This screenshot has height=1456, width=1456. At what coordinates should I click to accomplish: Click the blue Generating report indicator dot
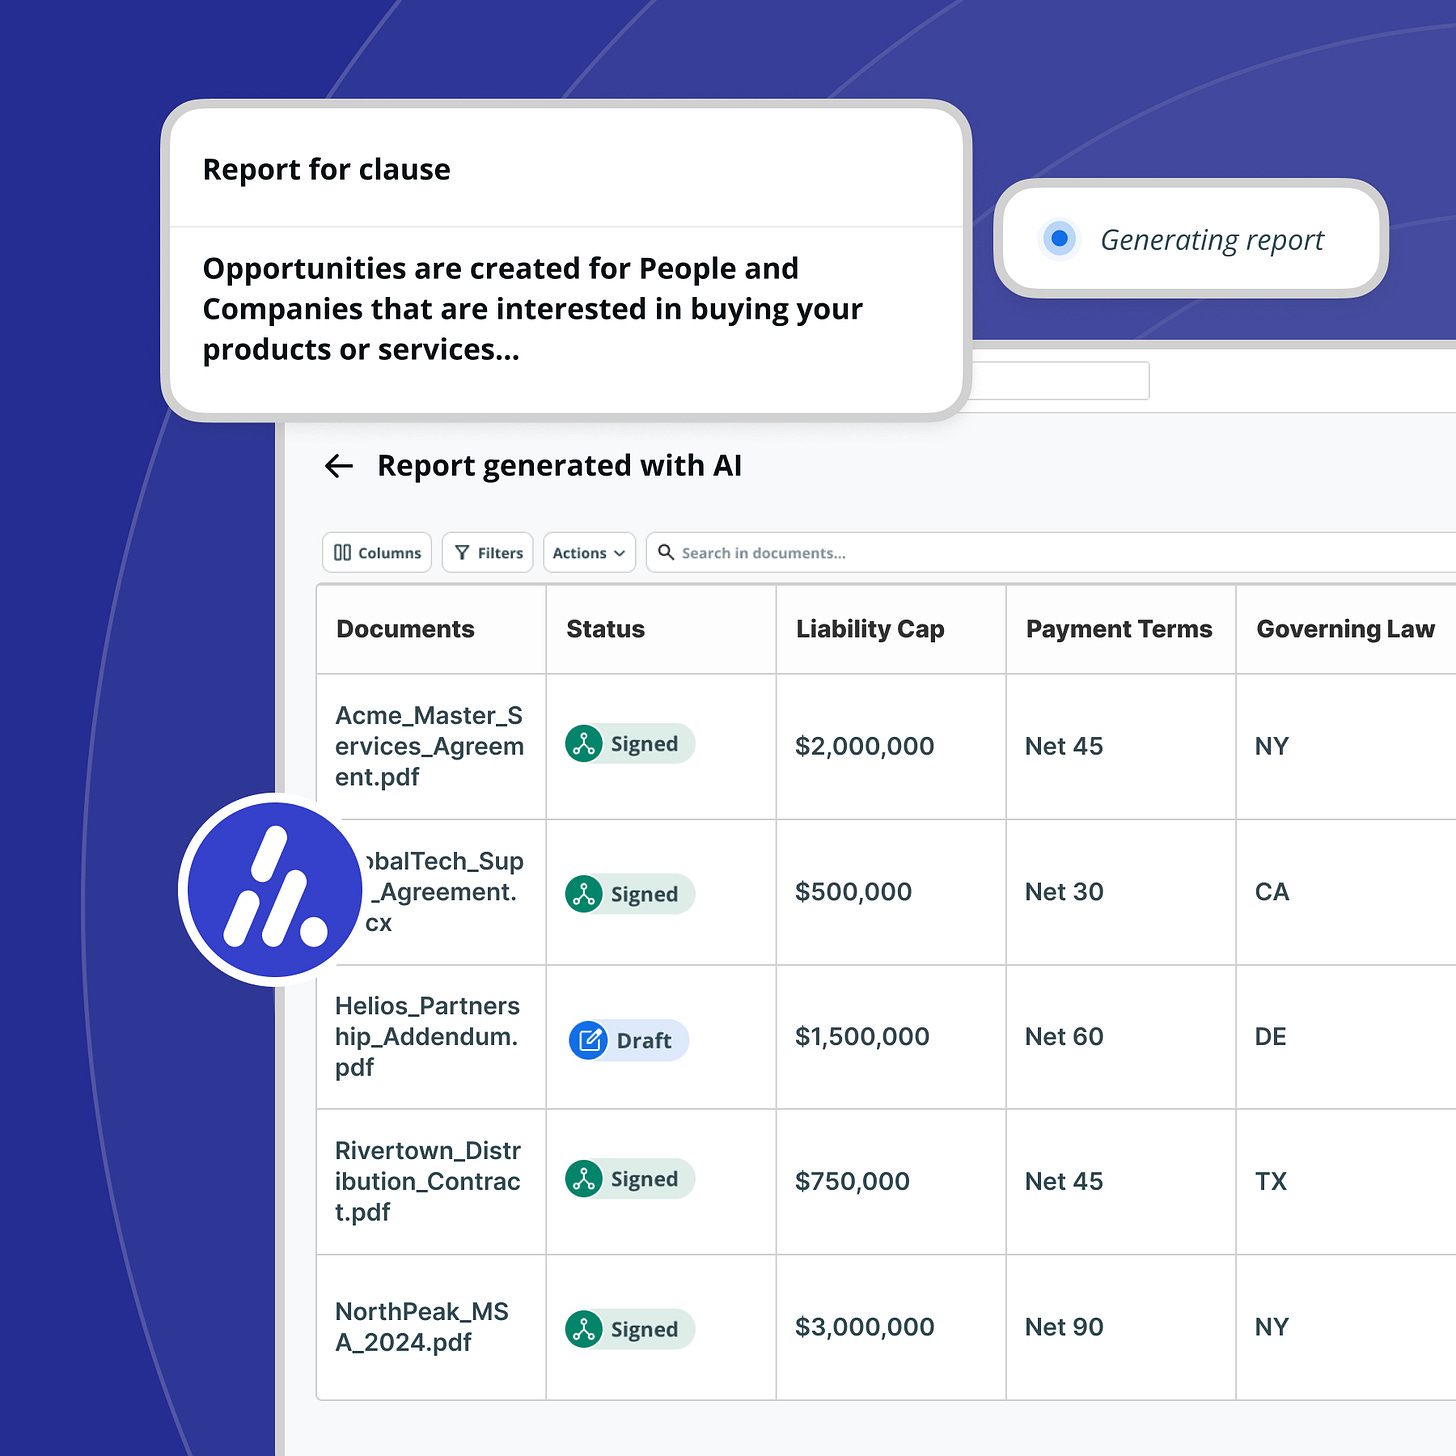pos(1059,239)
